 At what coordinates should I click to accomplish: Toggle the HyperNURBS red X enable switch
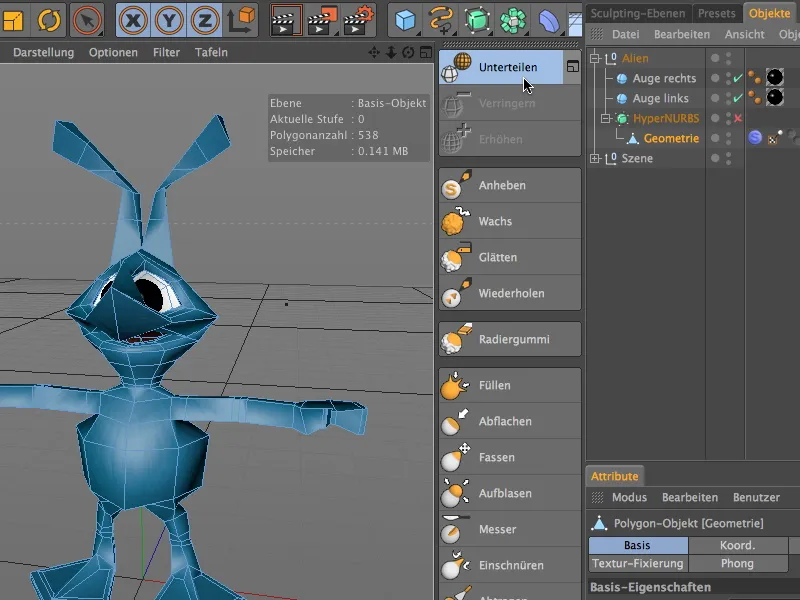738,118
